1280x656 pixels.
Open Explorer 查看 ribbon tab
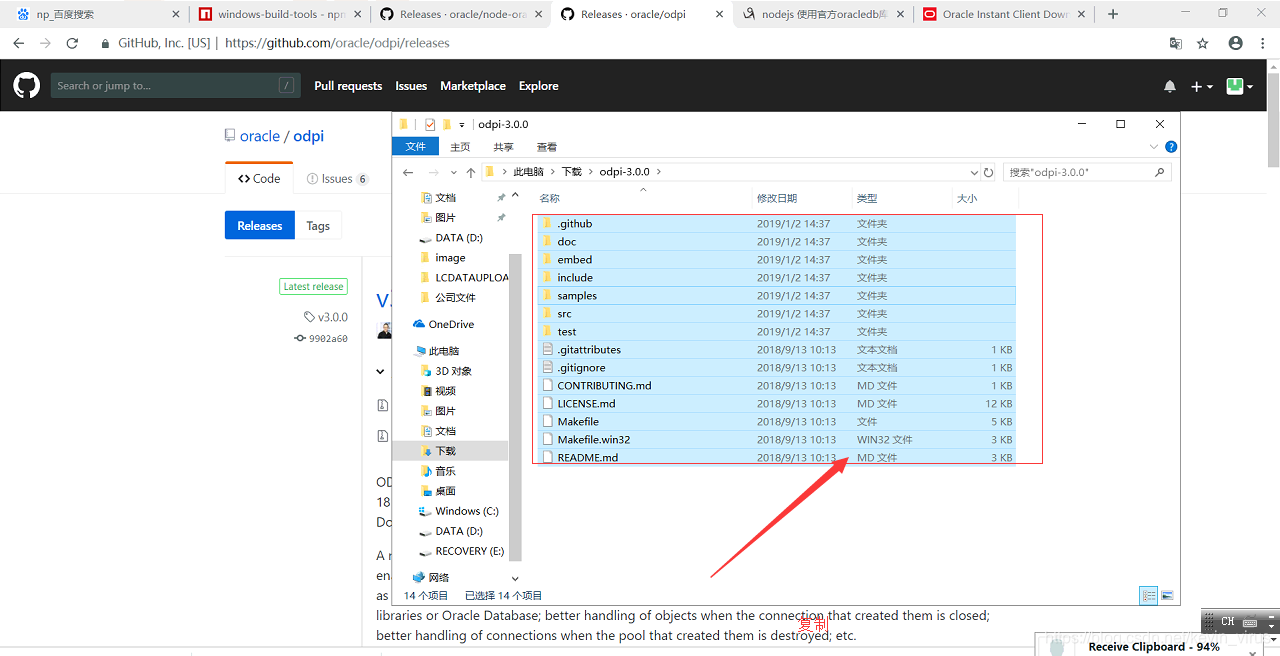point(546,147)
